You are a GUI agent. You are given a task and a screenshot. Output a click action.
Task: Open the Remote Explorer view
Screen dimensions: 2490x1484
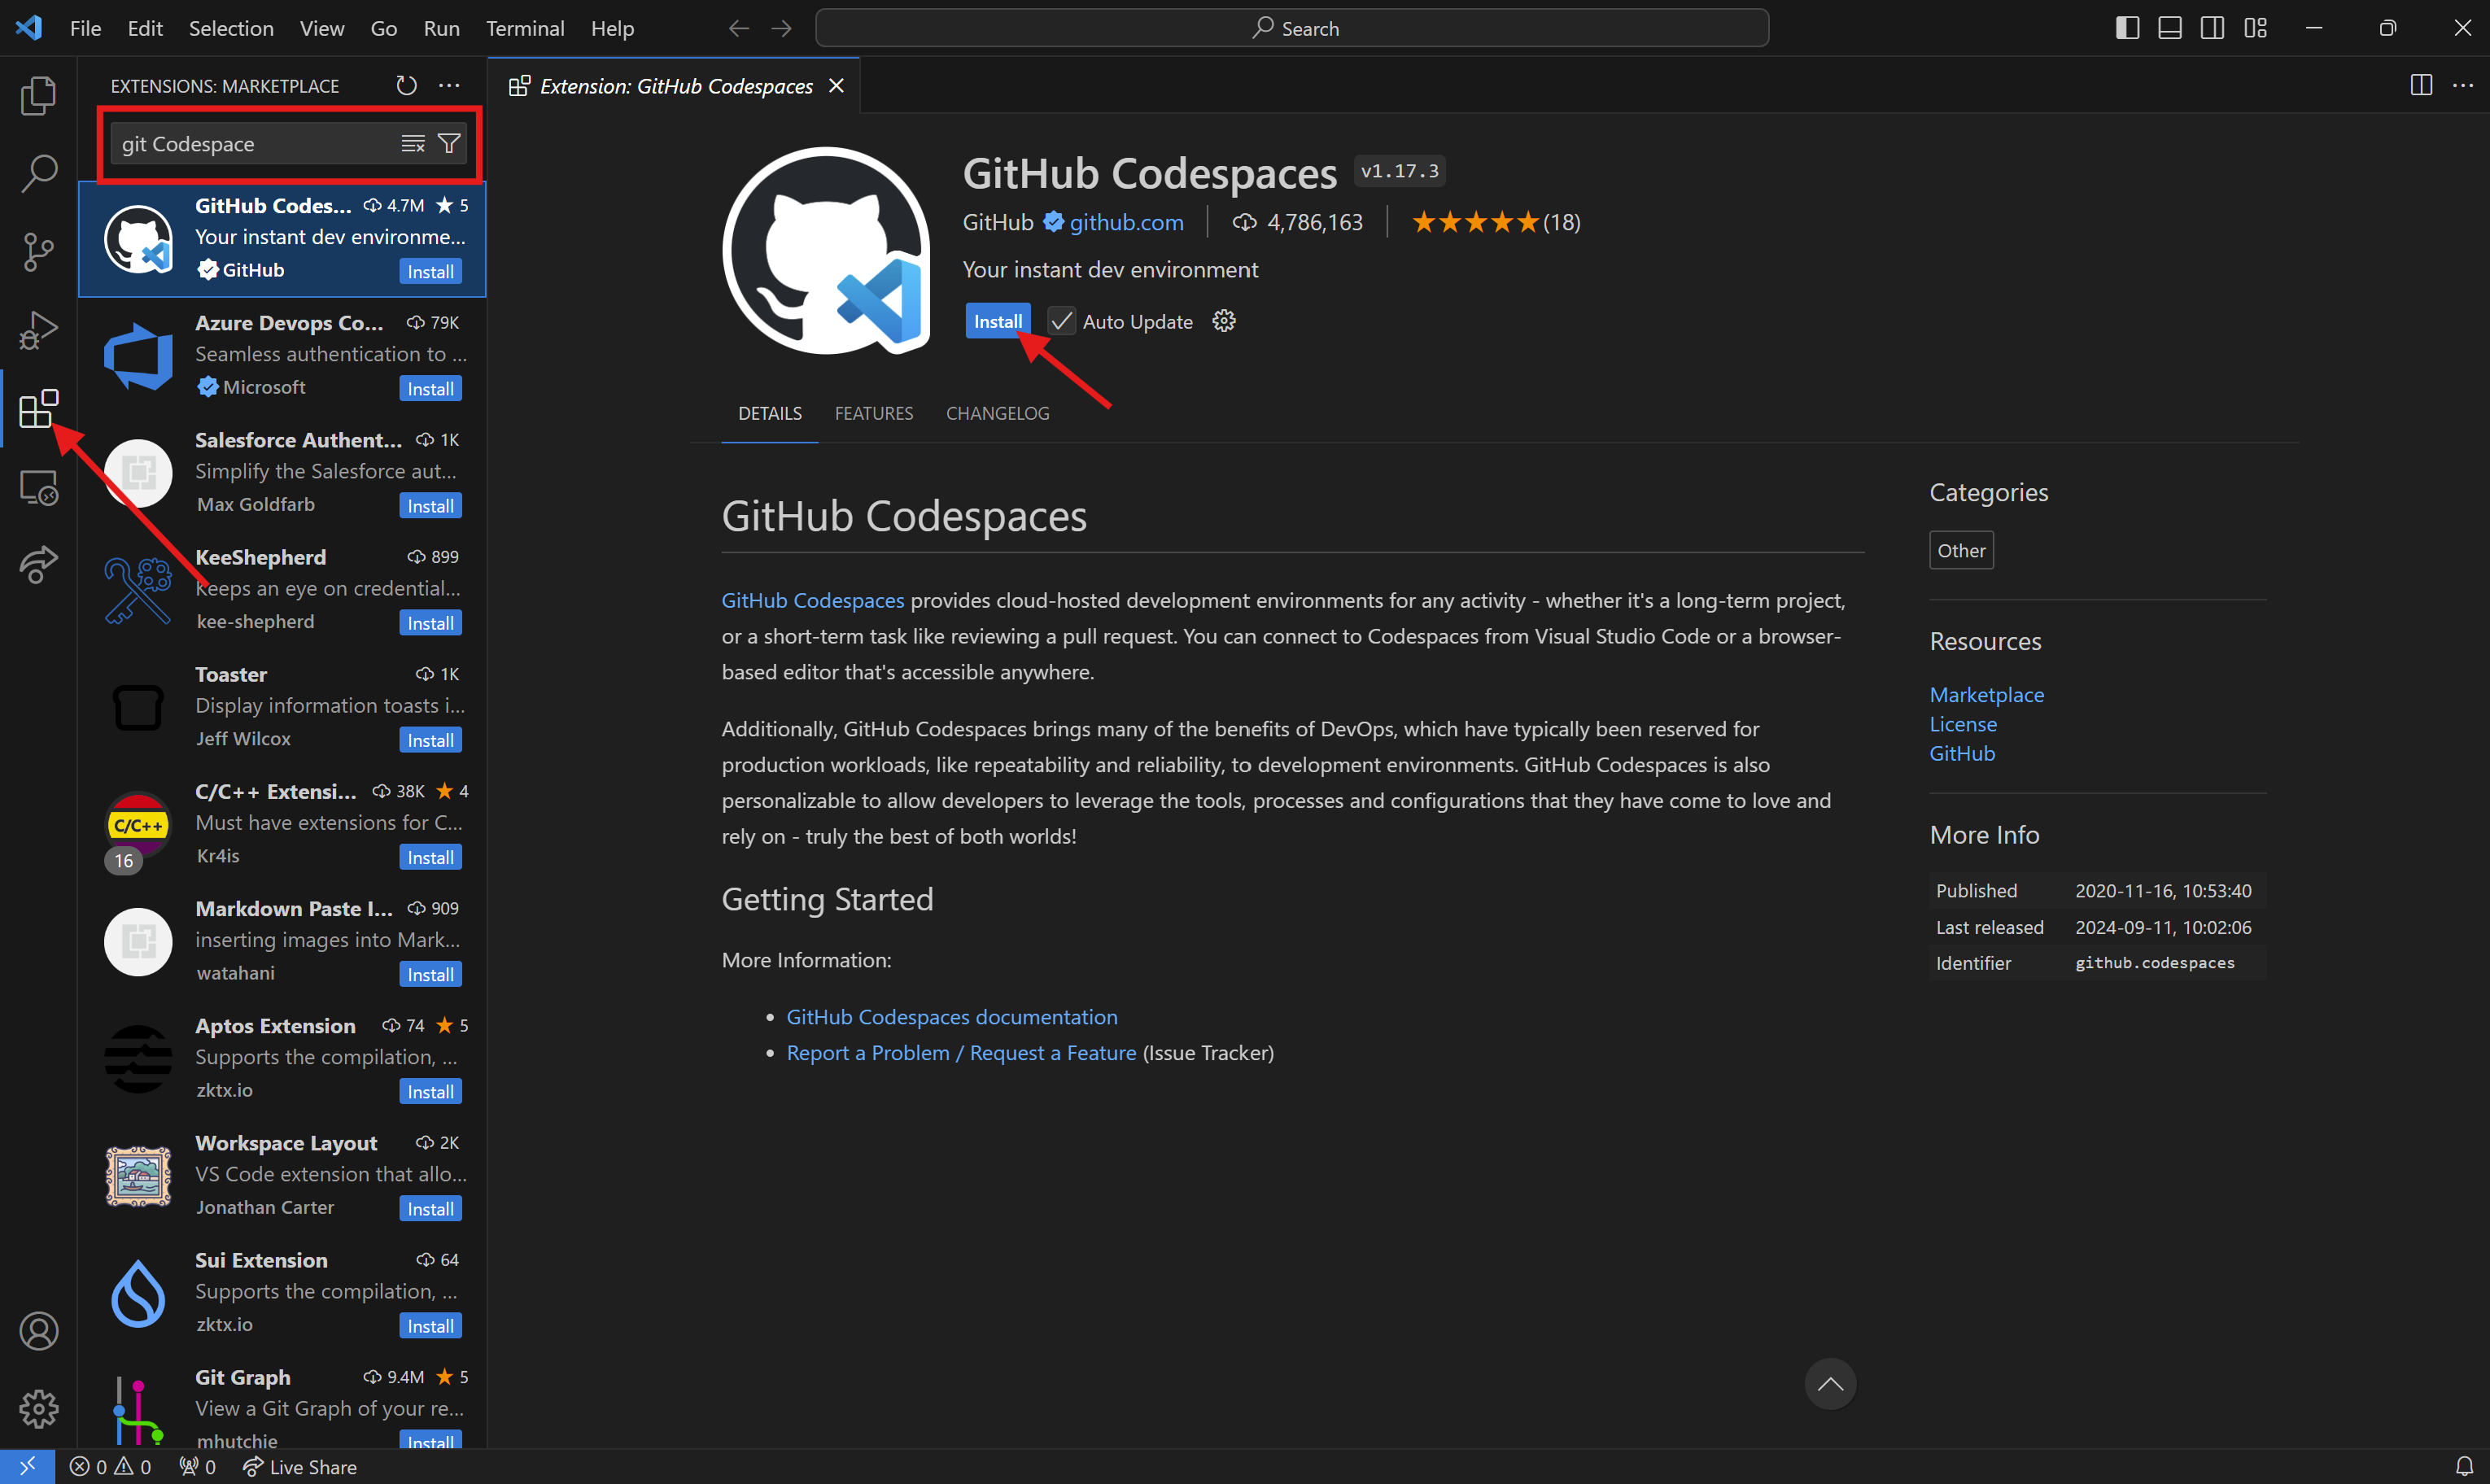click(38, 487)
